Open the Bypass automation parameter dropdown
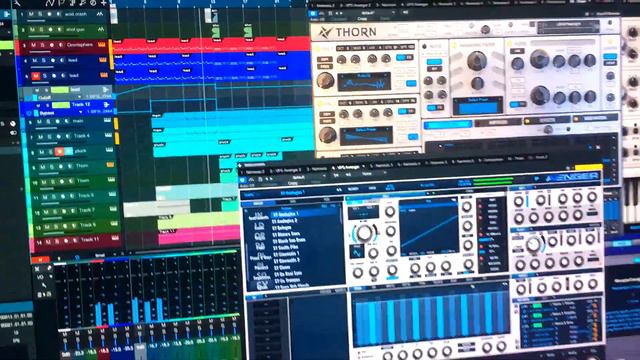640x360 pixels. pyautogui.click(x=80, y=112)
